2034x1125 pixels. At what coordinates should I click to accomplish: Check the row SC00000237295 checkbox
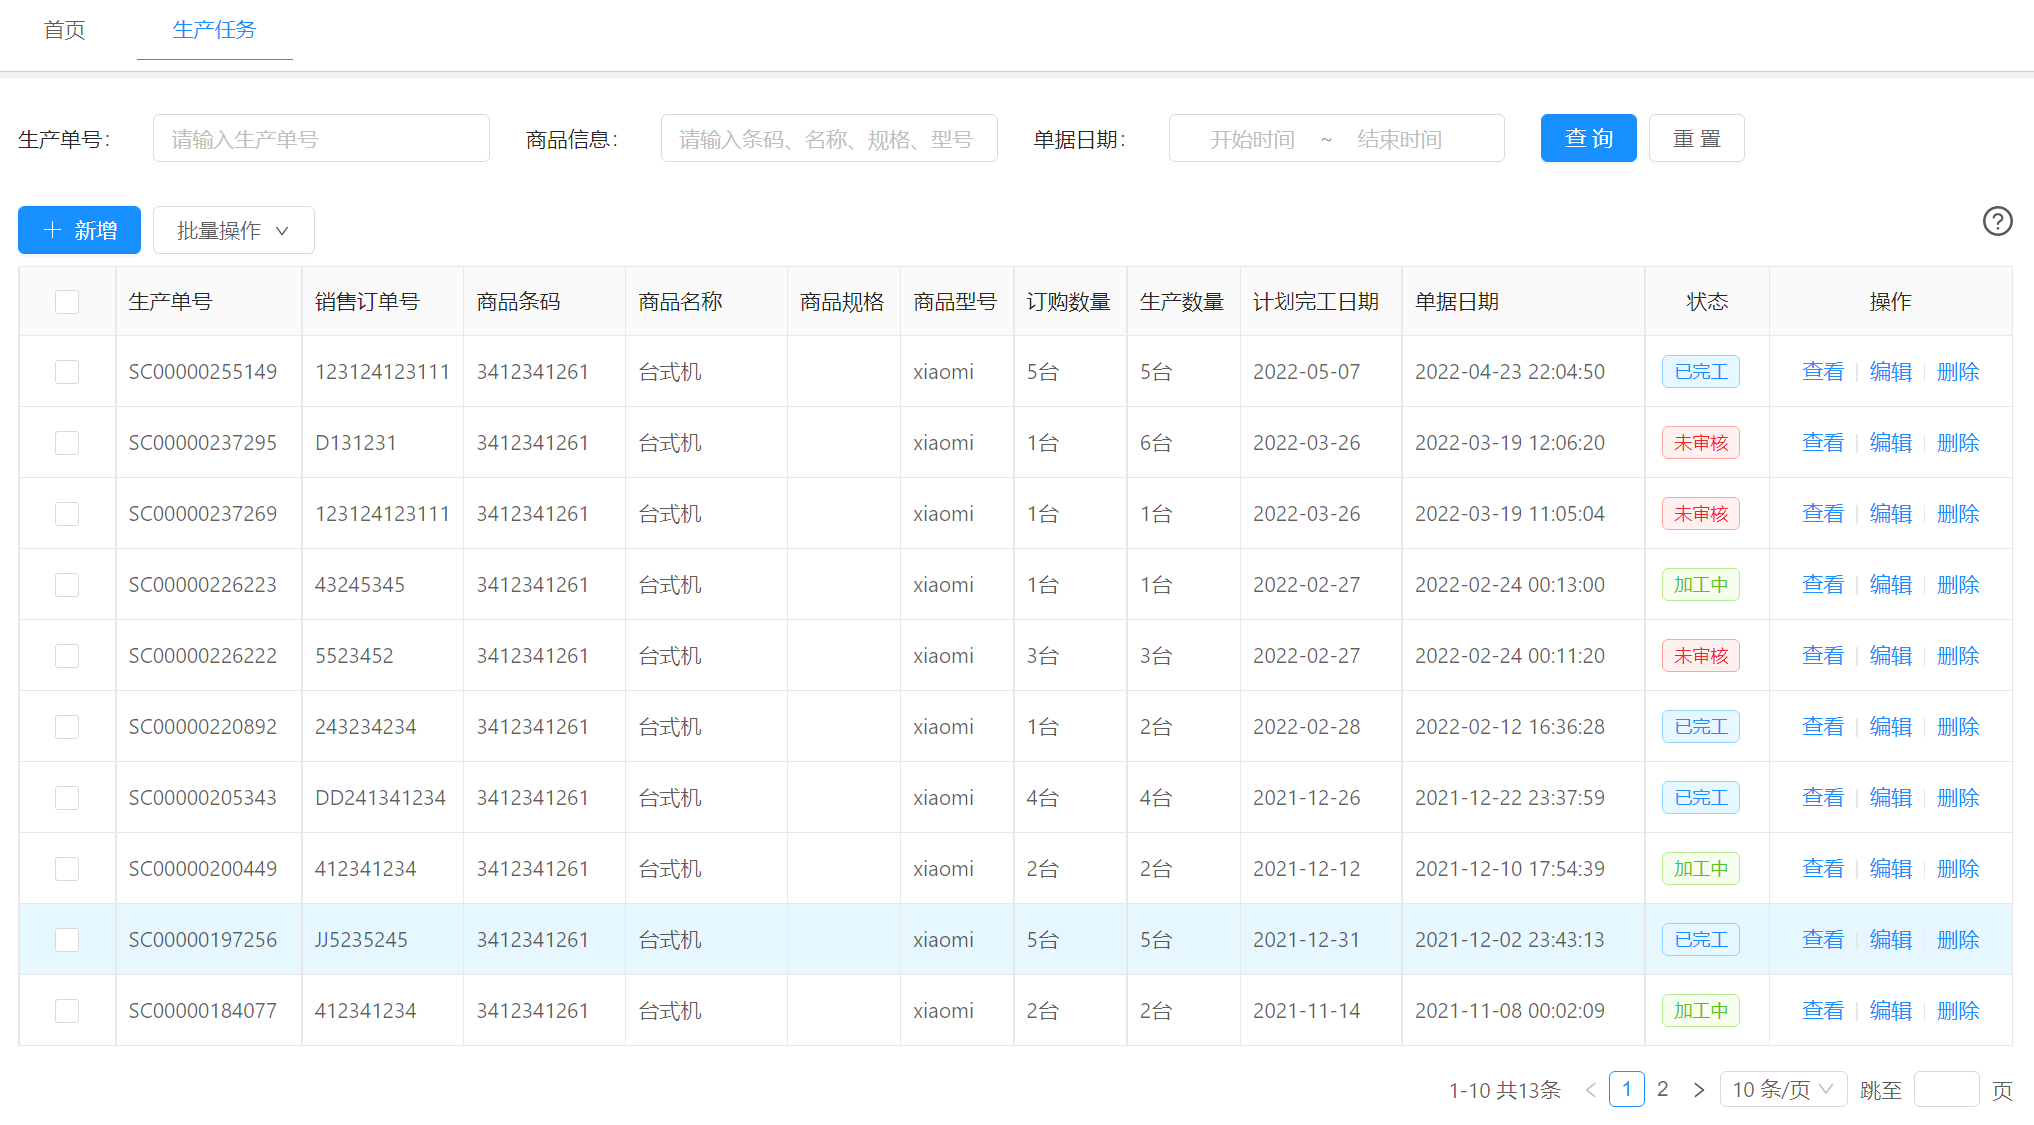pos(67,443)
